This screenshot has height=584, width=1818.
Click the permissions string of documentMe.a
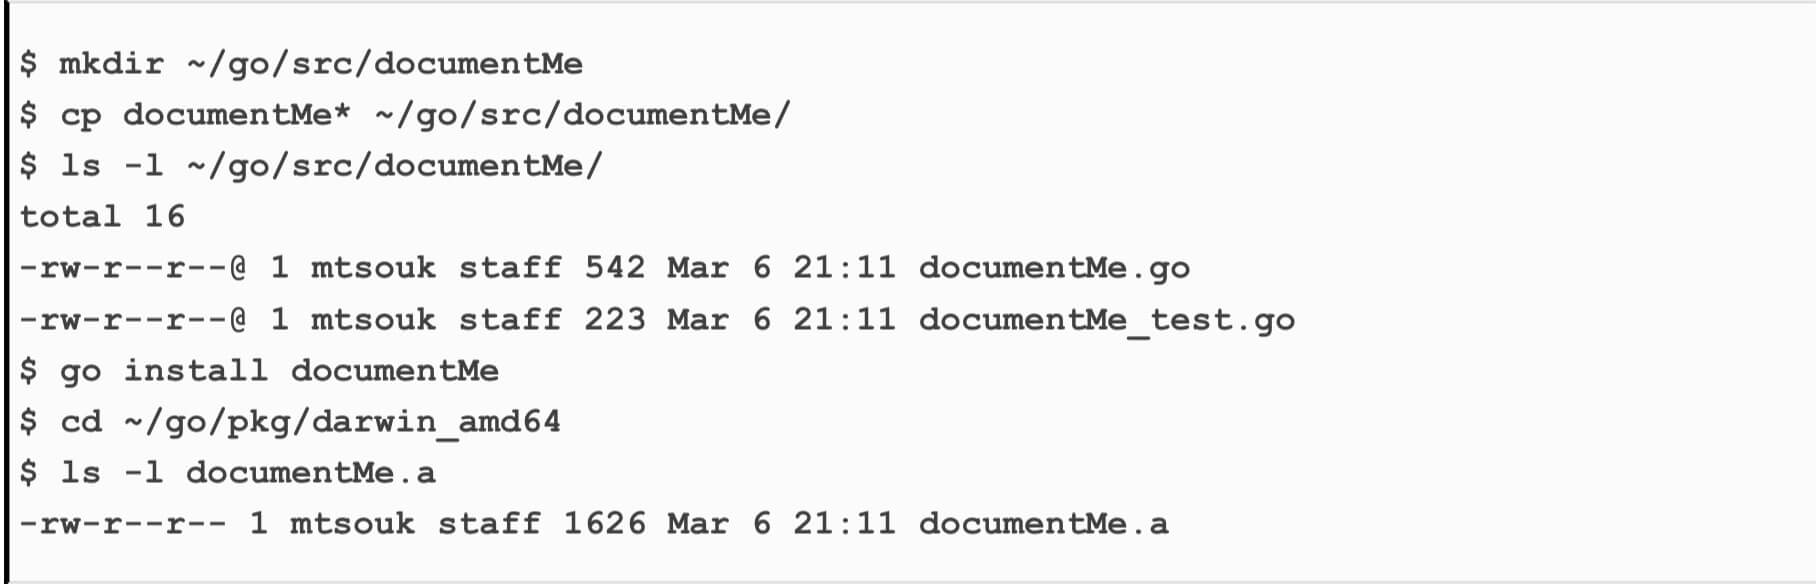click(122, 524)
